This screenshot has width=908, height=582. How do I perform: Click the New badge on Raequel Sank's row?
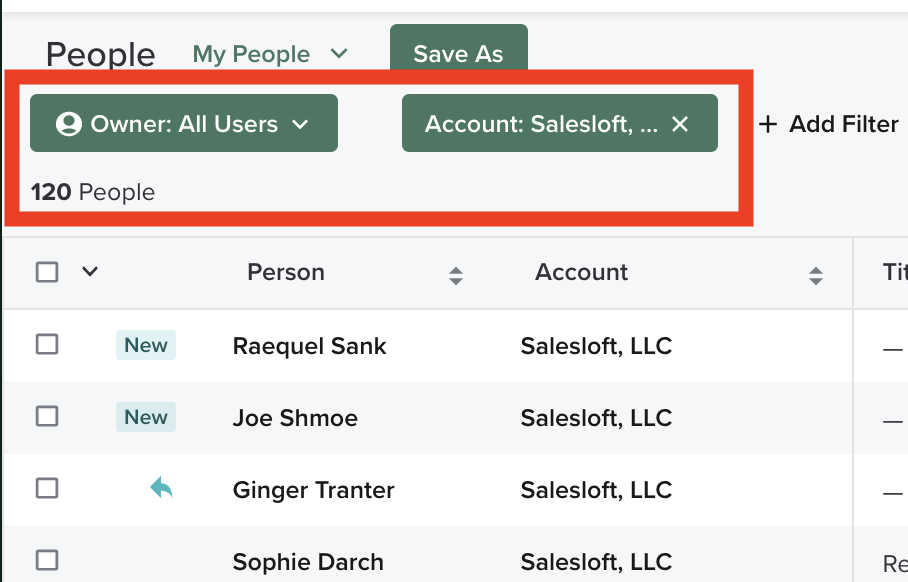coord(145,345)
